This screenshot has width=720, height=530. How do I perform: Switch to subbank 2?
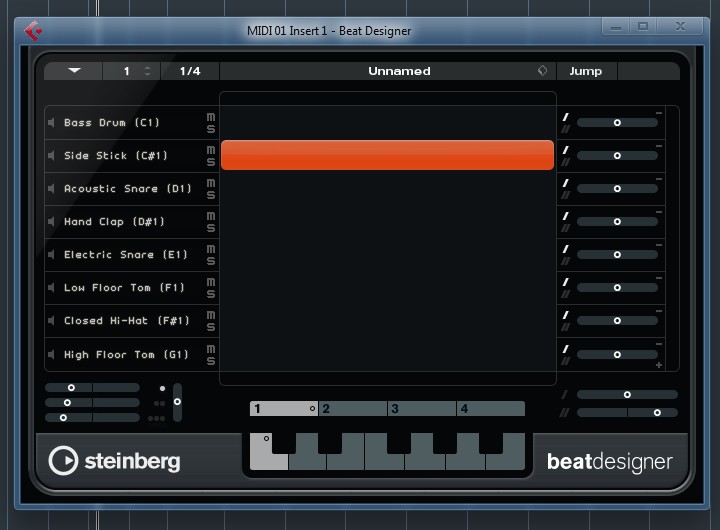click(353, 409)
